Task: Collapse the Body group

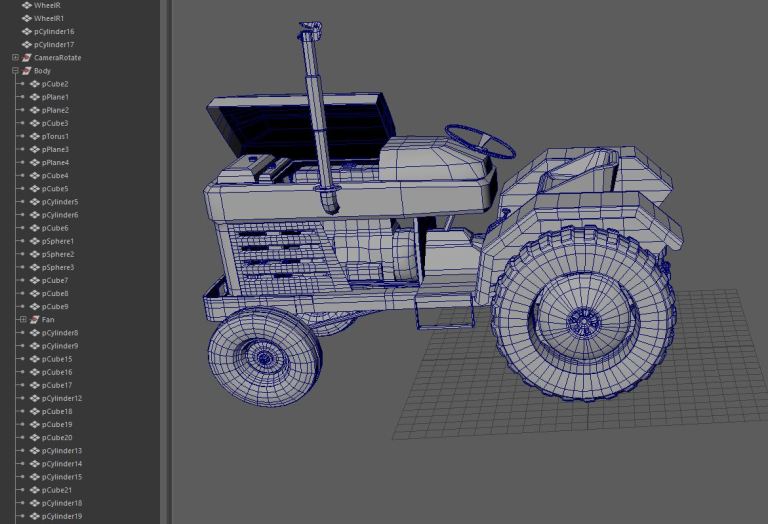Action: 16,71
